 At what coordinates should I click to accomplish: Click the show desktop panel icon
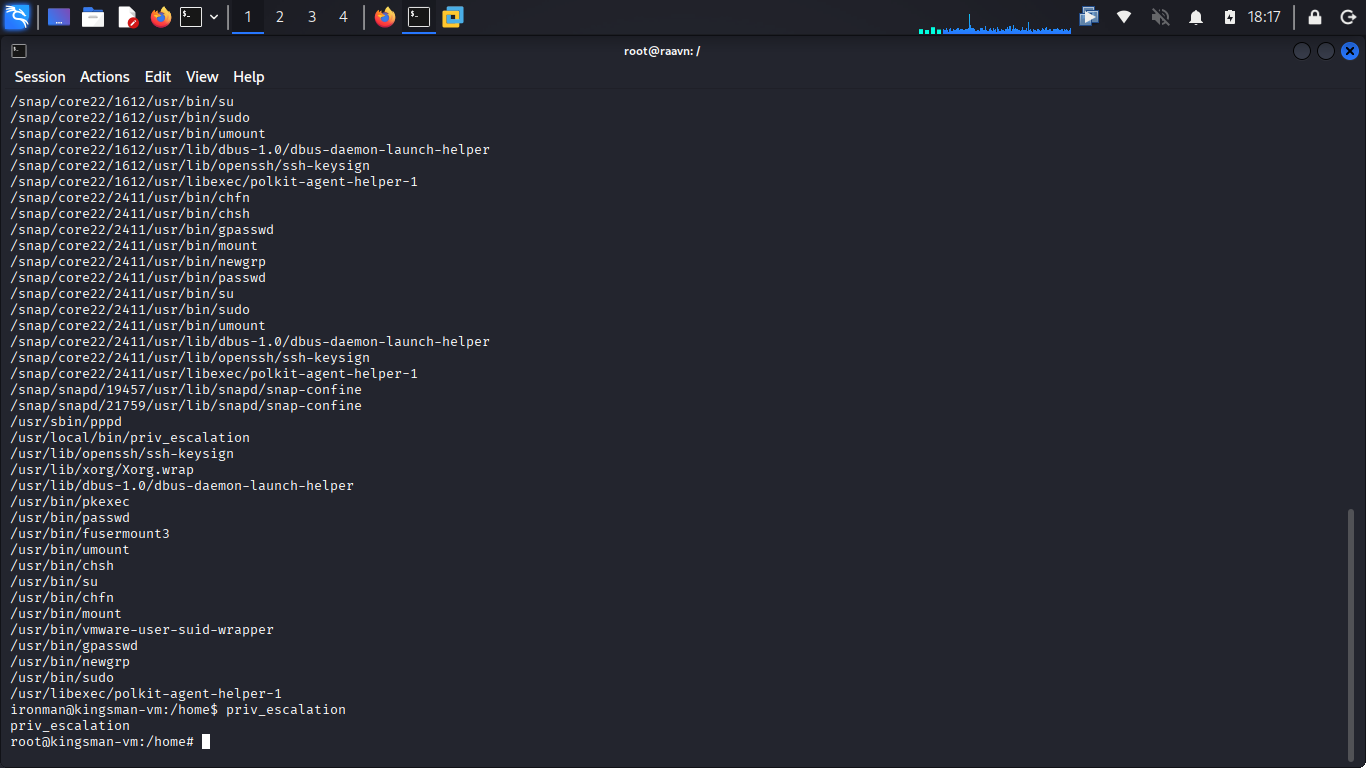tap(59, 17)
